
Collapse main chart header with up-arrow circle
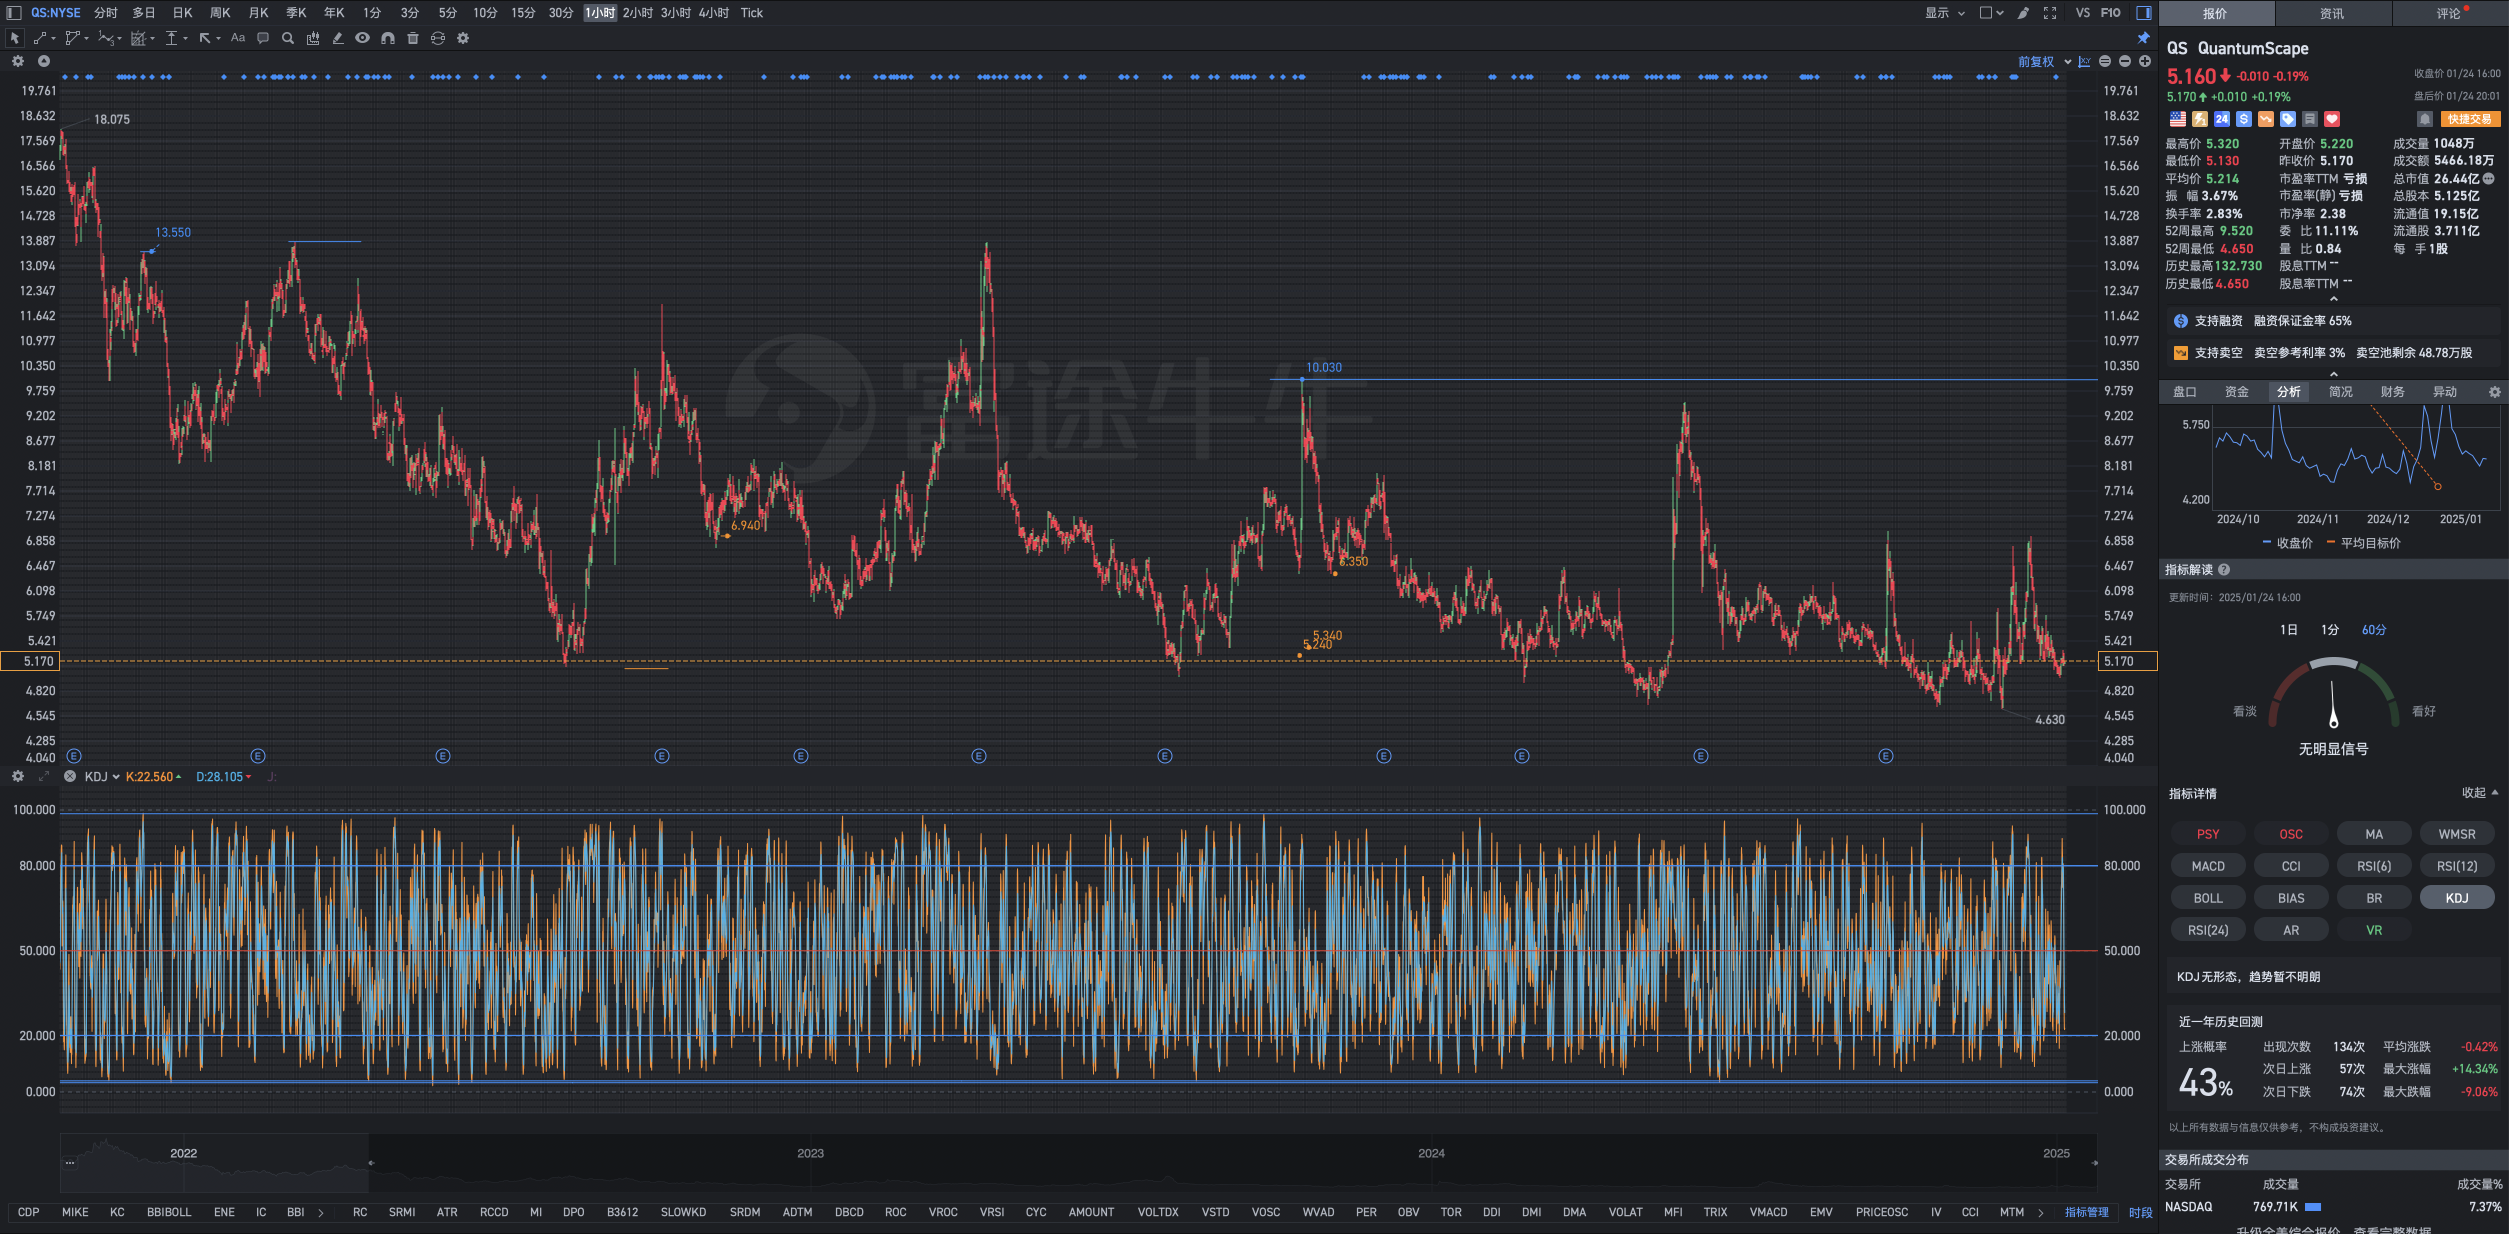coord(44,61)
